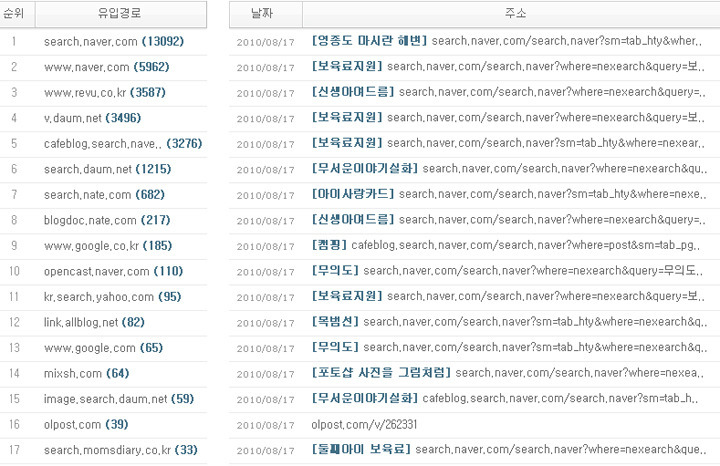Open the [영종도 마시란 해변] keyword link
The height and width of the screenshot is (466, 720).
pos(369,41)
